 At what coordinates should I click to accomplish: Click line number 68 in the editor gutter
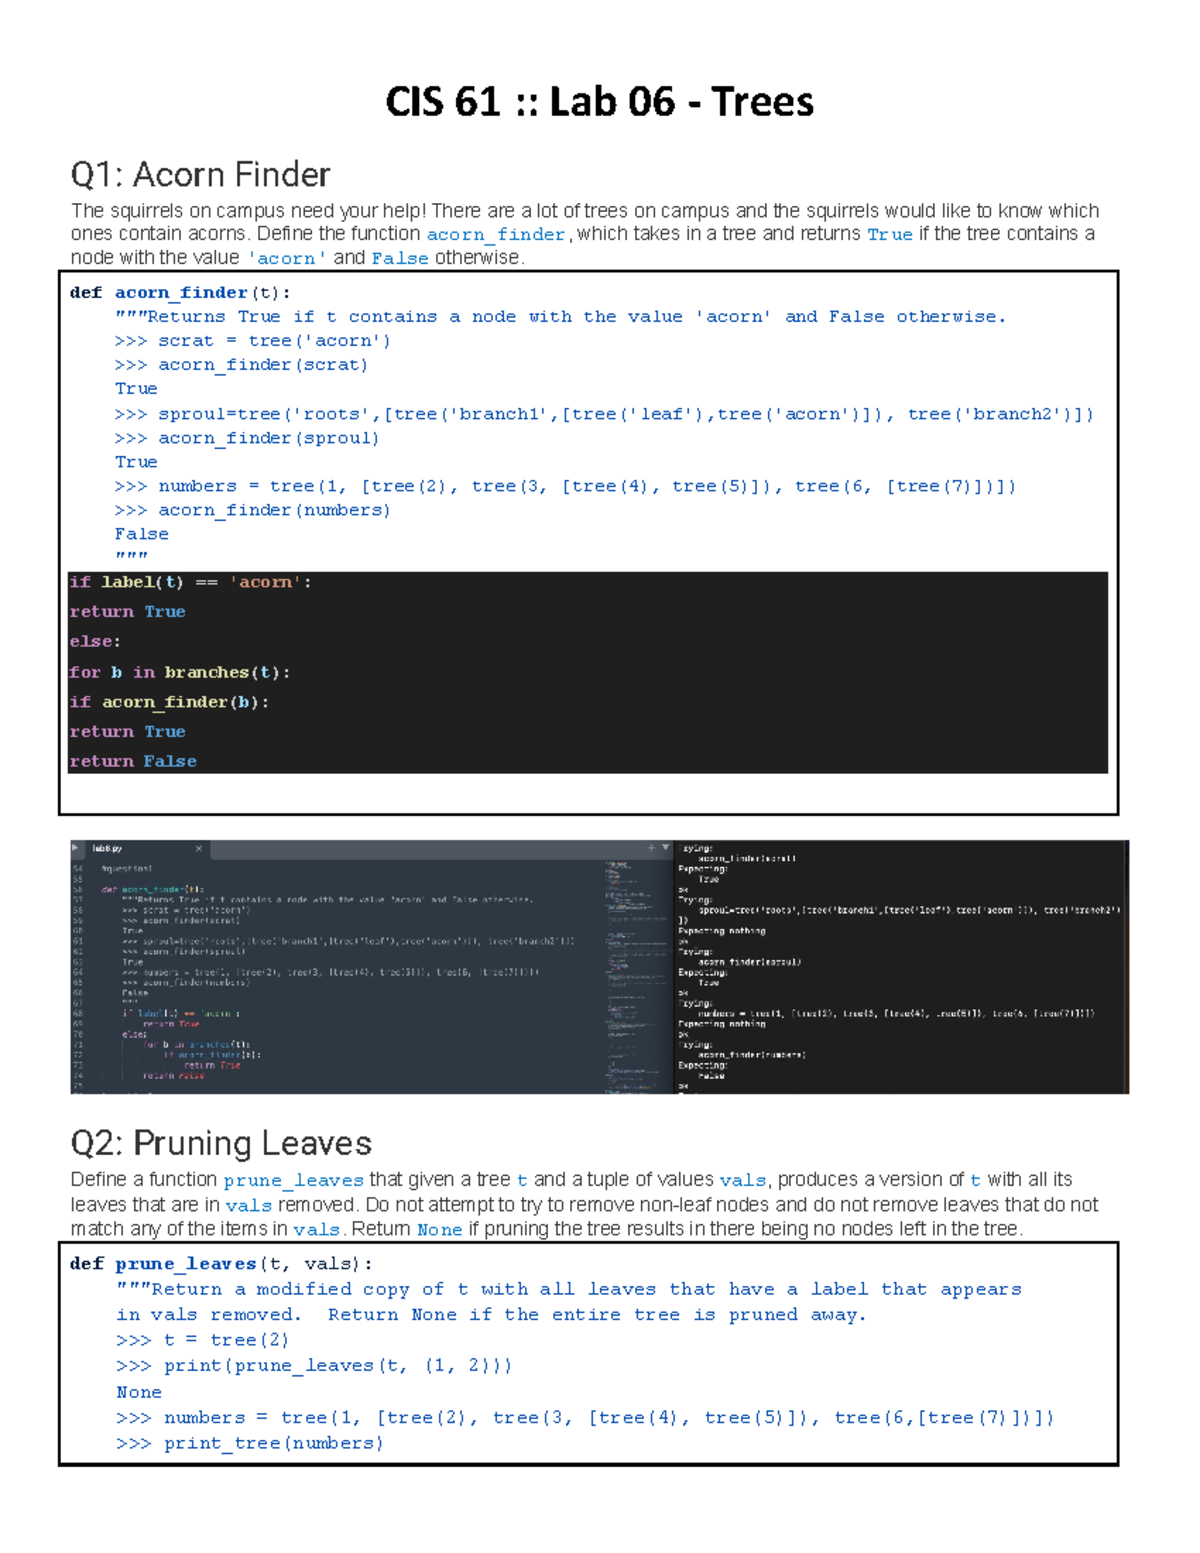[78, 1013]
